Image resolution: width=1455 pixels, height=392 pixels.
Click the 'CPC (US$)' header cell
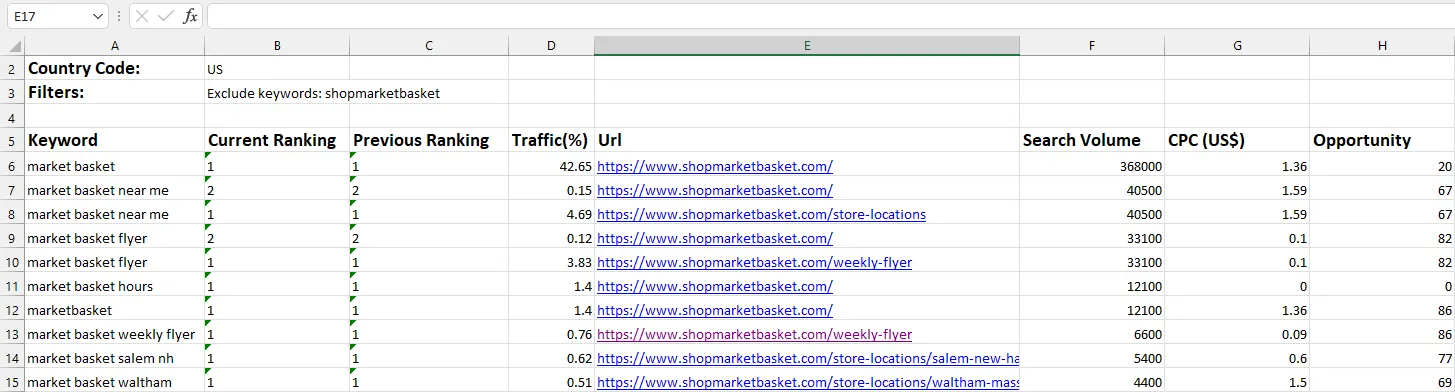tap(1237, 140)
